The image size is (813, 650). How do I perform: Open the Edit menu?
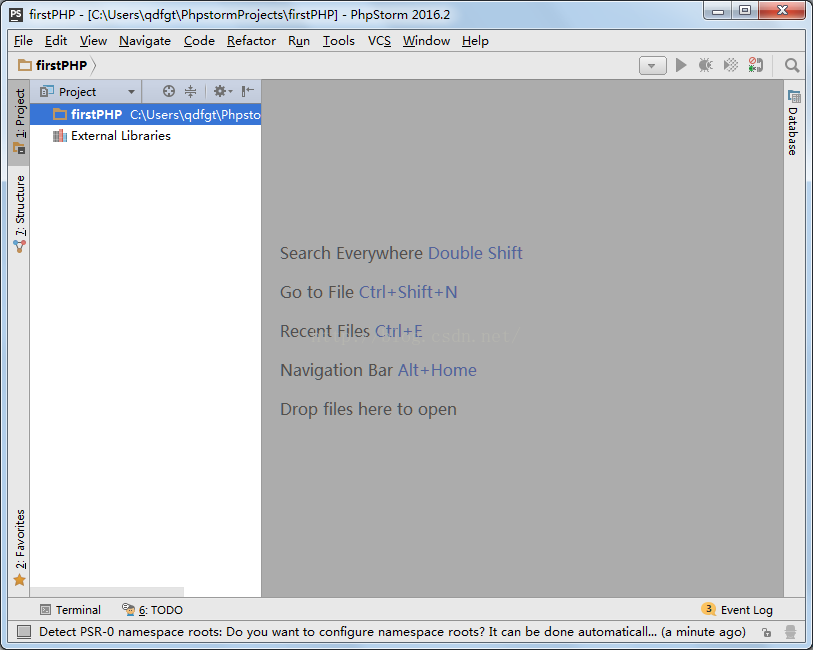(56, 41)
